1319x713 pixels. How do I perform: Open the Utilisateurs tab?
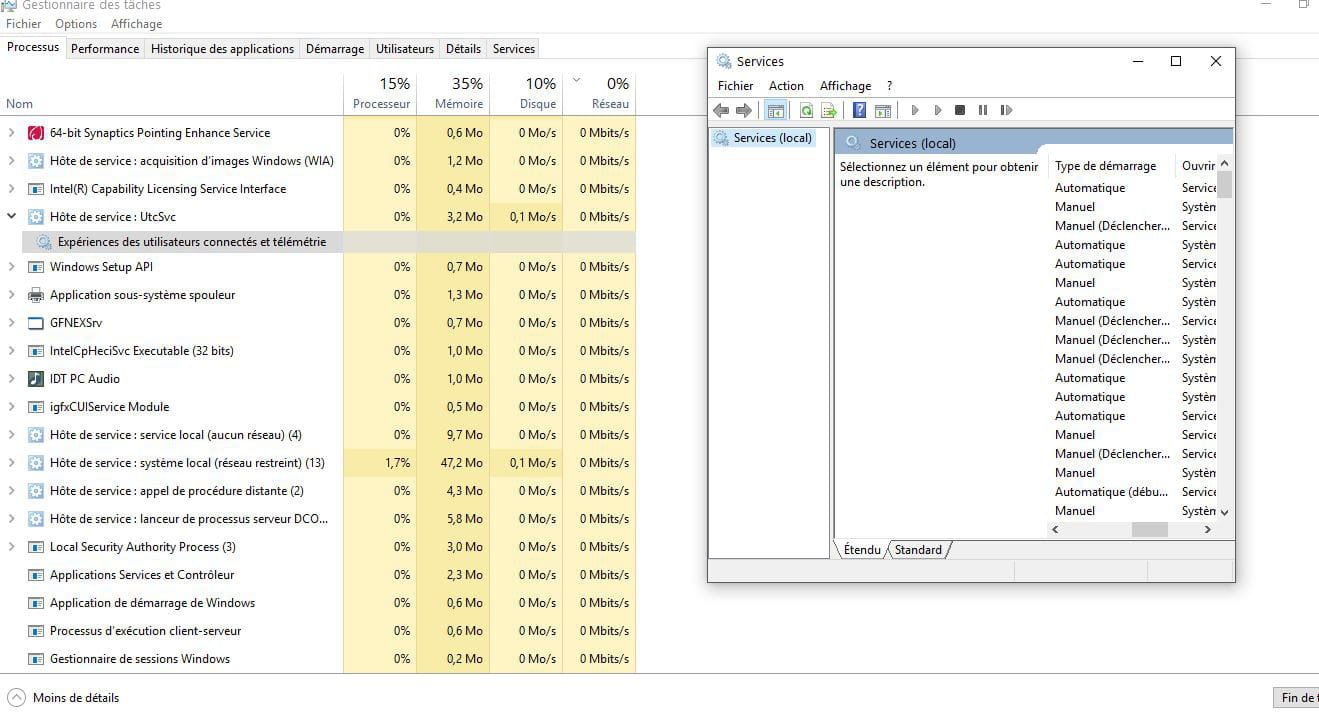pos(405,49)
